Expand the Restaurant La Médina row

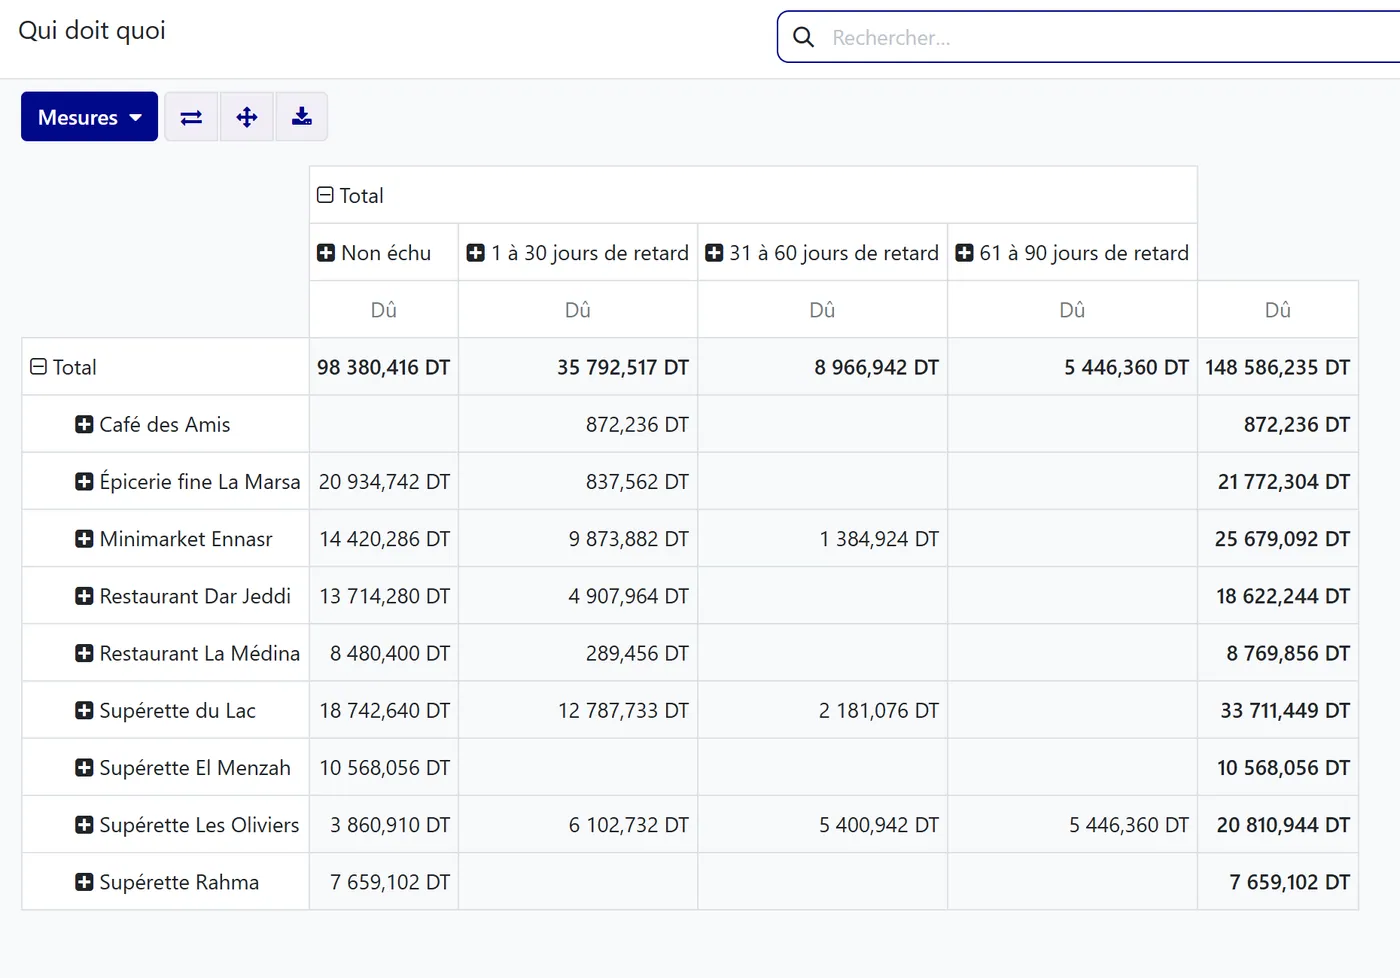point(165,653)
